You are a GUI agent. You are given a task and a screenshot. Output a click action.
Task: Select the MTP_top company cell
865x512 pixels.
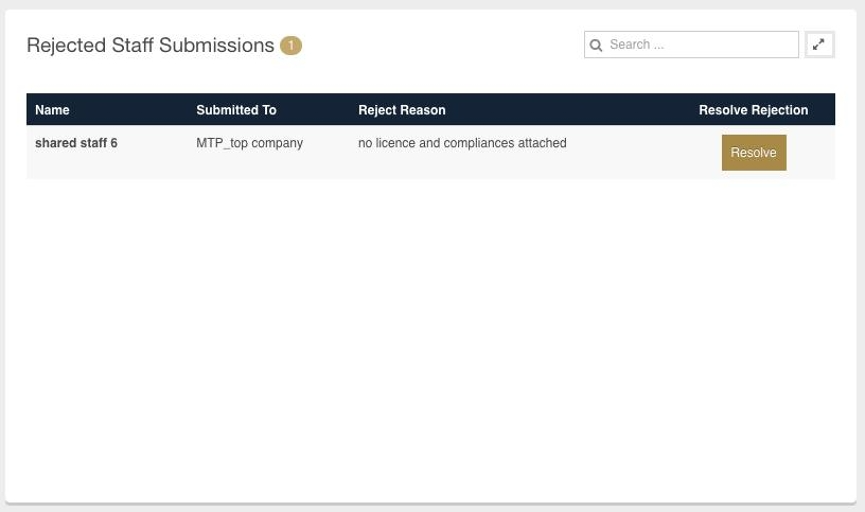click(249, 143)
